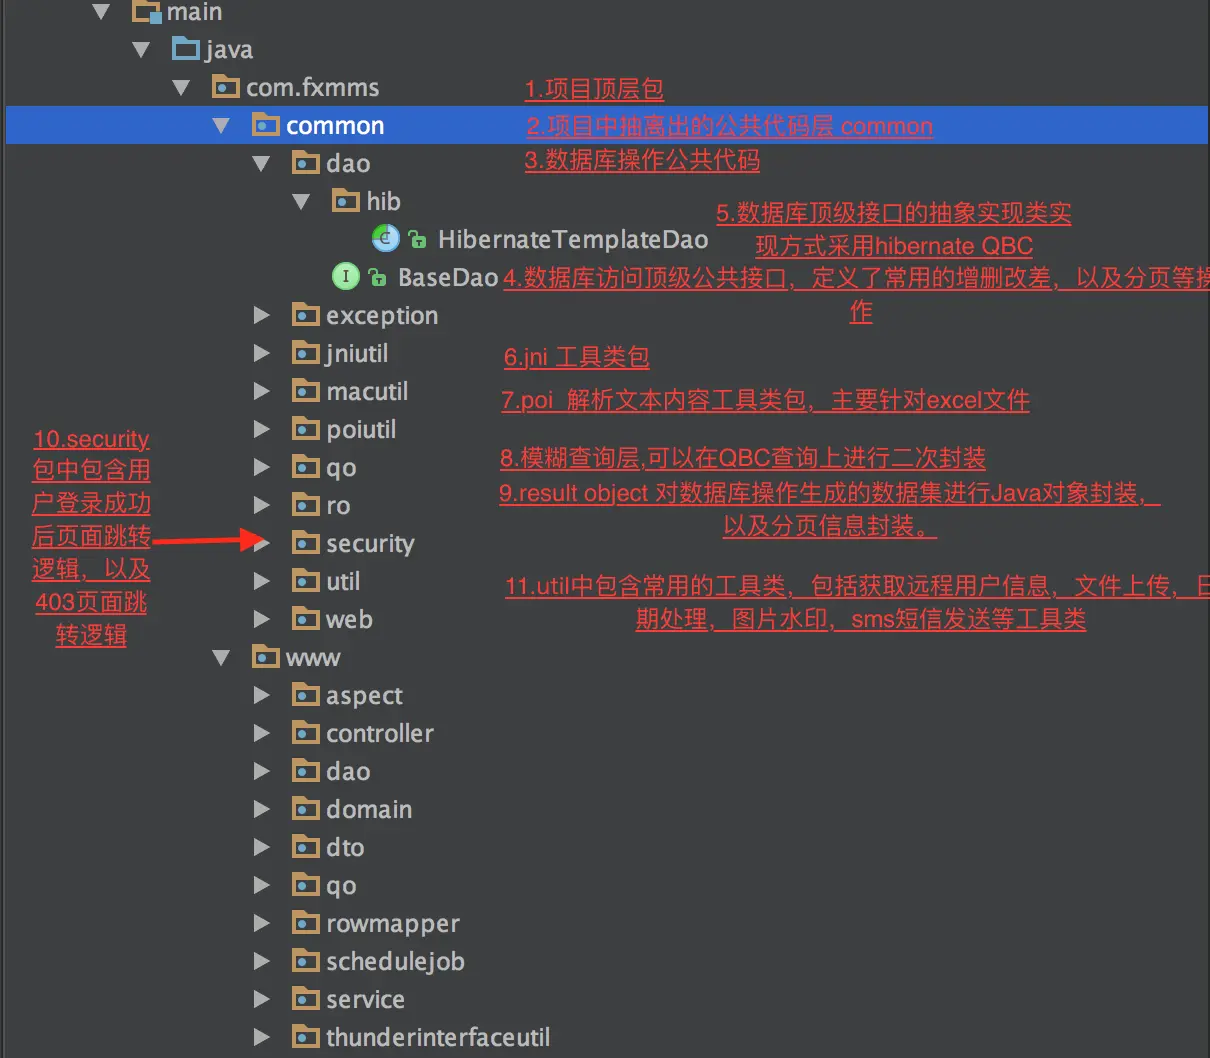Select the poiutil package label

[x=361, y=430]
